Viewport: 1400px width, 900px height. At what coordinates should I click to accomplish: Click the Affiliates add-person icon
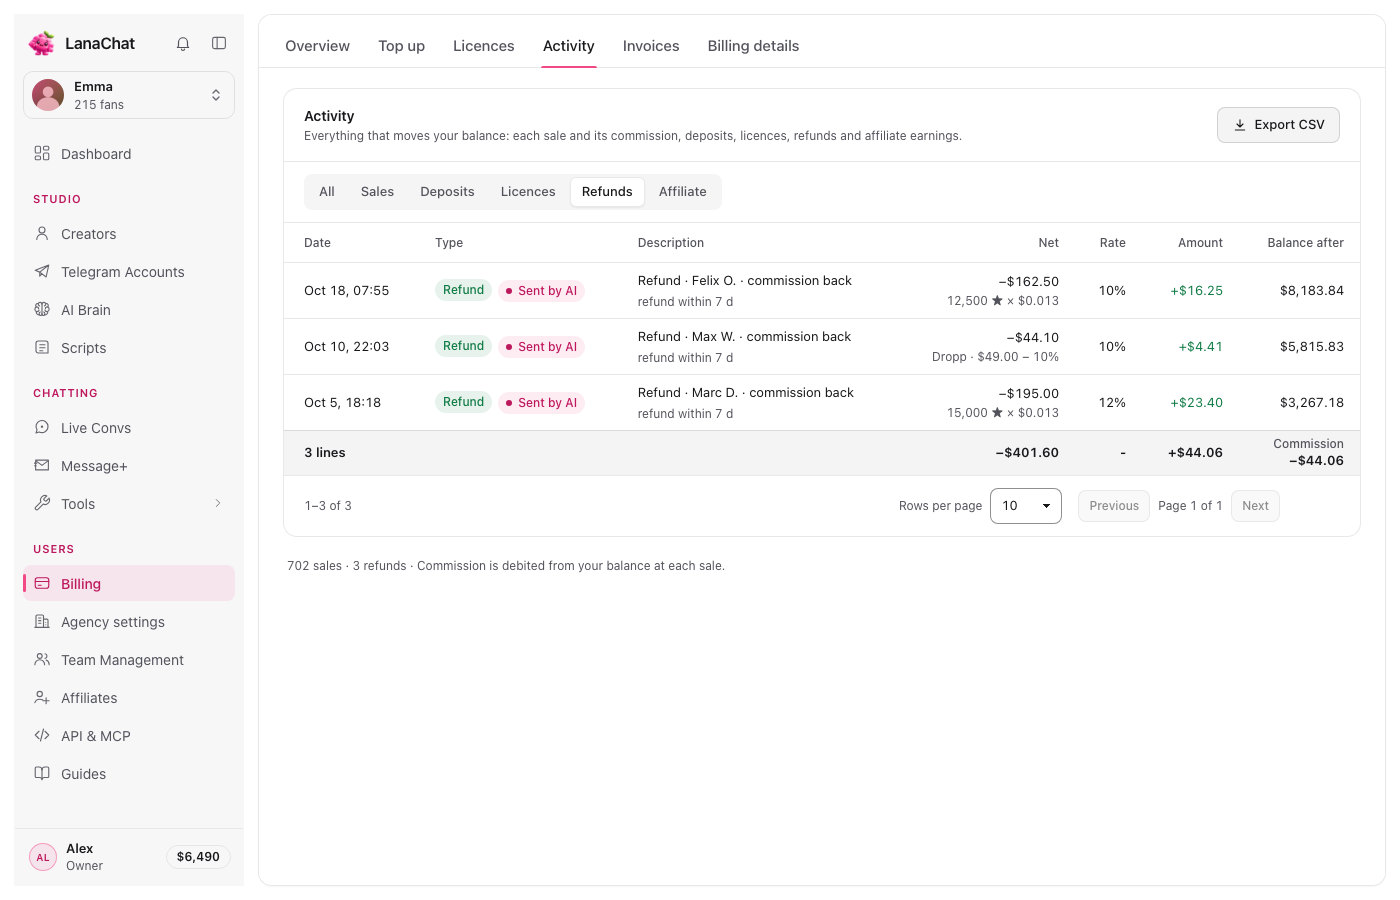[x=42, y=697]
